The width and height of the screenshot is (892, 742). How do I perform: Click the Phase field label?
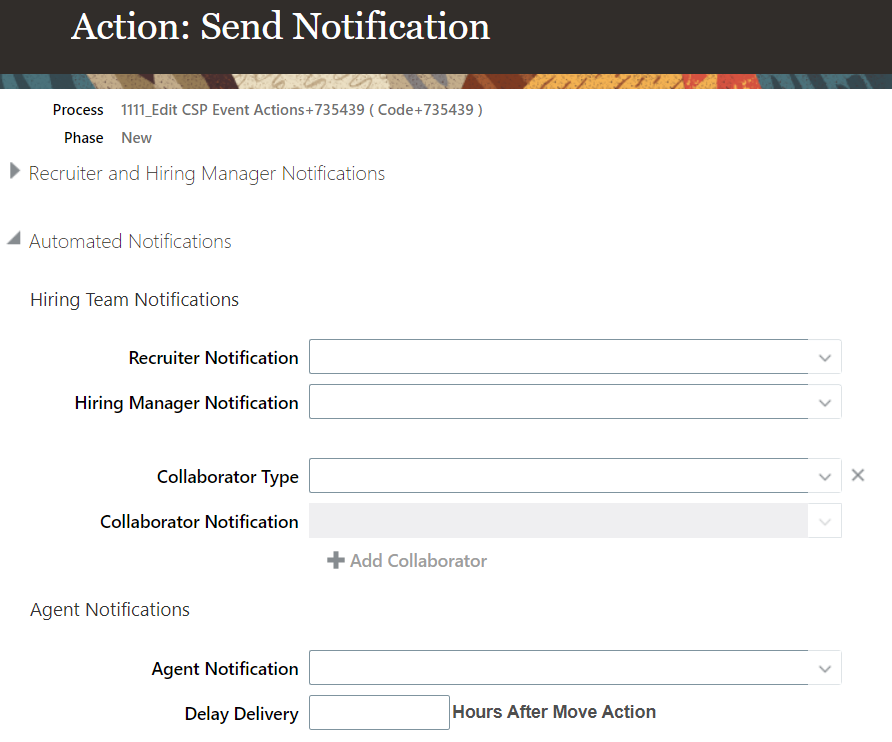84,138
